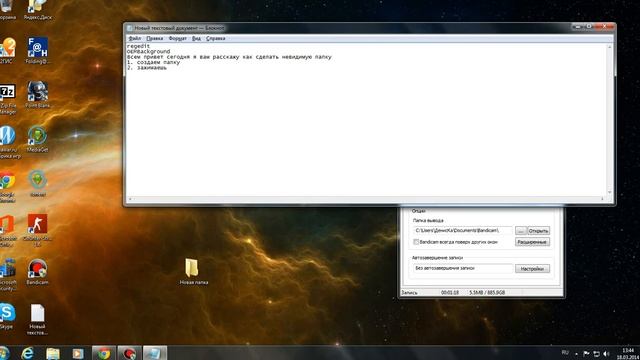Click the Notepad vertical scrollbar up arrow
The image size is (640, 360).
point(609,47)
